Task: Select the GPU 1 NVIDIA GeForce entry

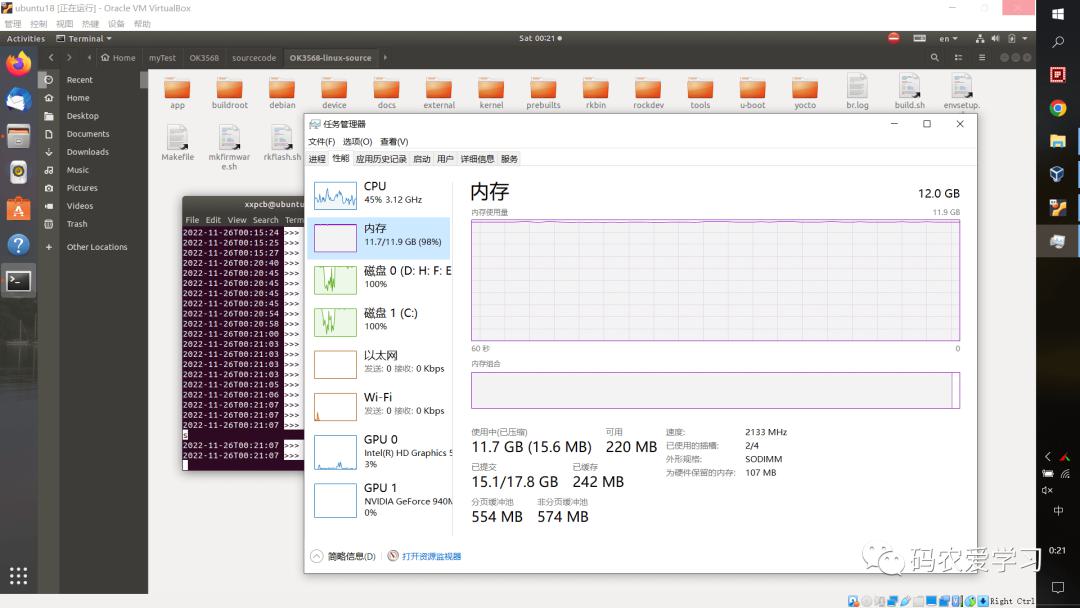Action: pyautogui.click(x=380, y=501)
